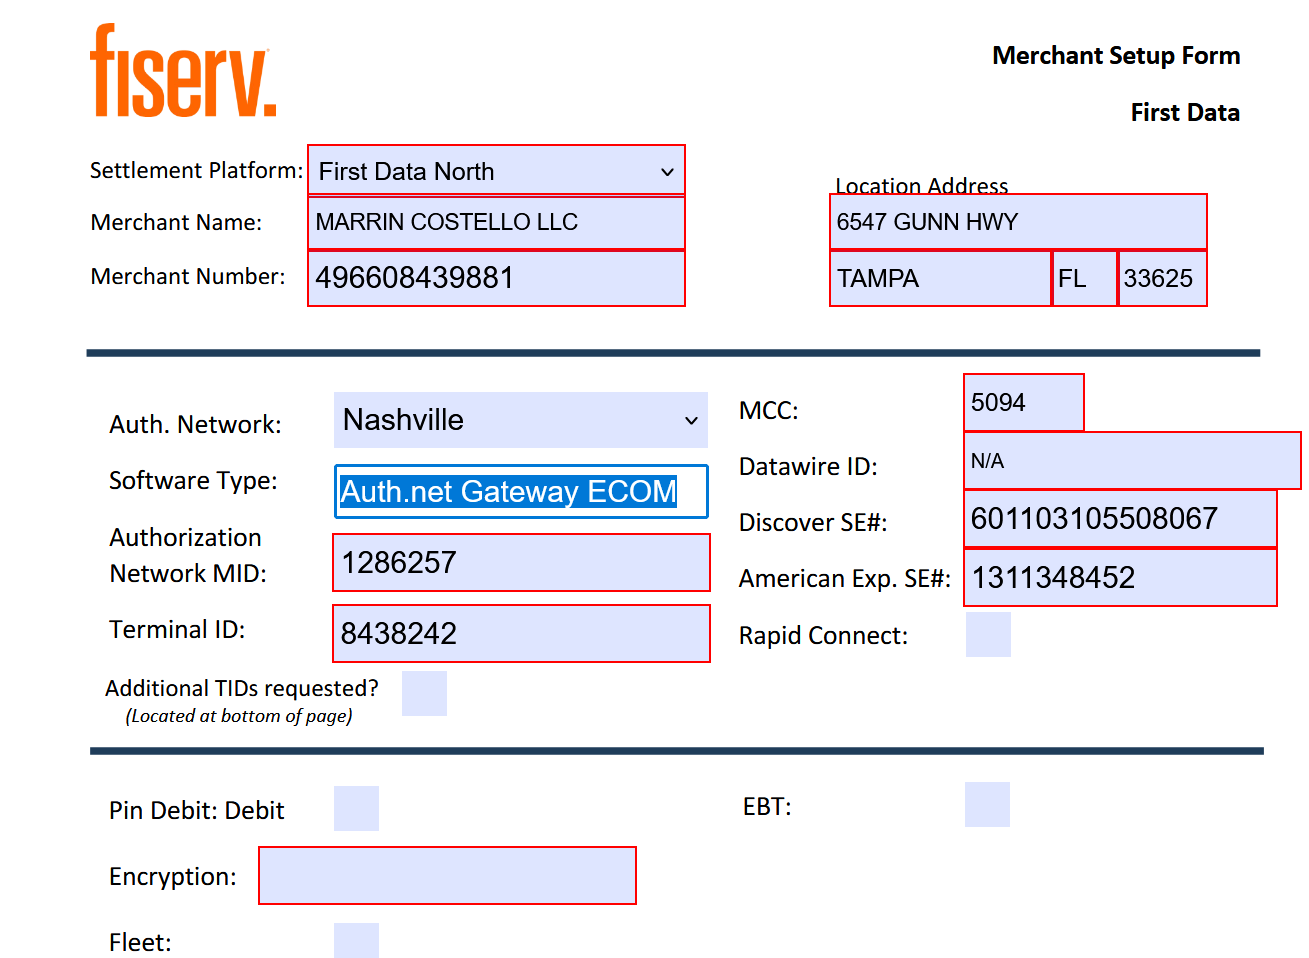Click the empty Encryption field
The image size is (1309, 958).
447,876
